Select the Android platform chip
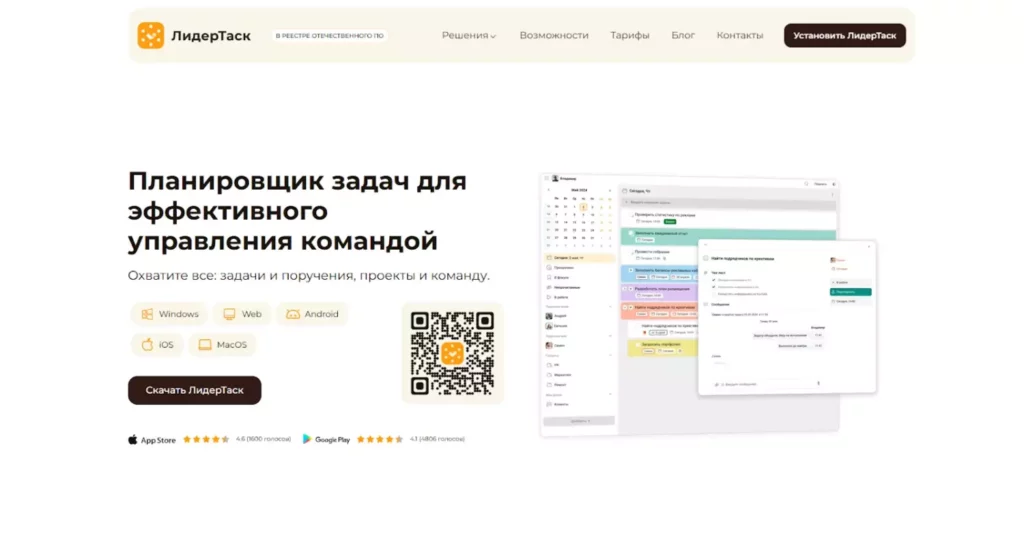Viewport: 1024px width, 557px height. click(x=312, y=314)
